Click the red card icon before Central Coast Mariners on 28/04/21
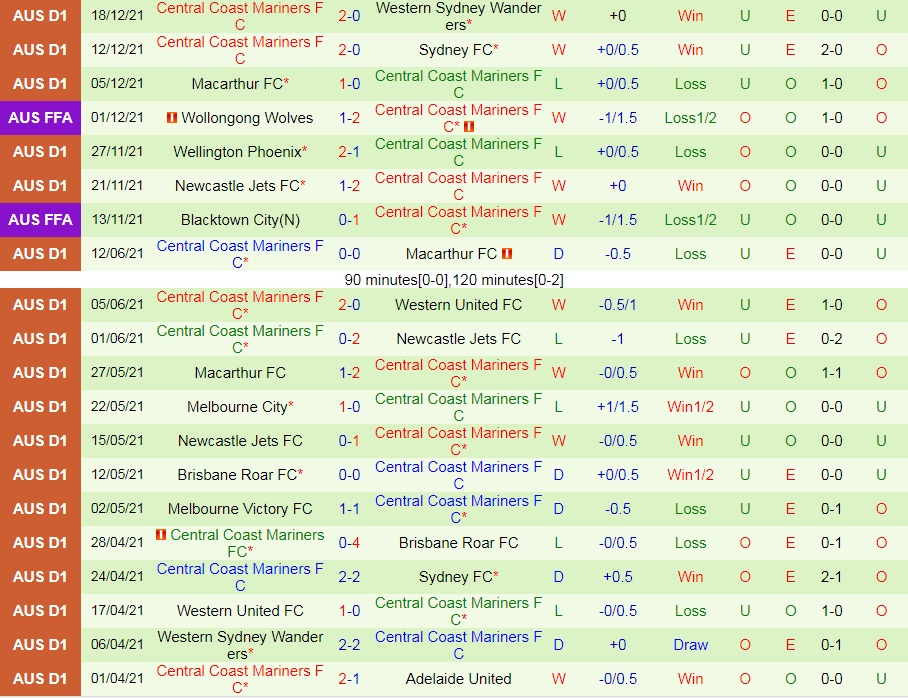 click(x=161, y=534)
